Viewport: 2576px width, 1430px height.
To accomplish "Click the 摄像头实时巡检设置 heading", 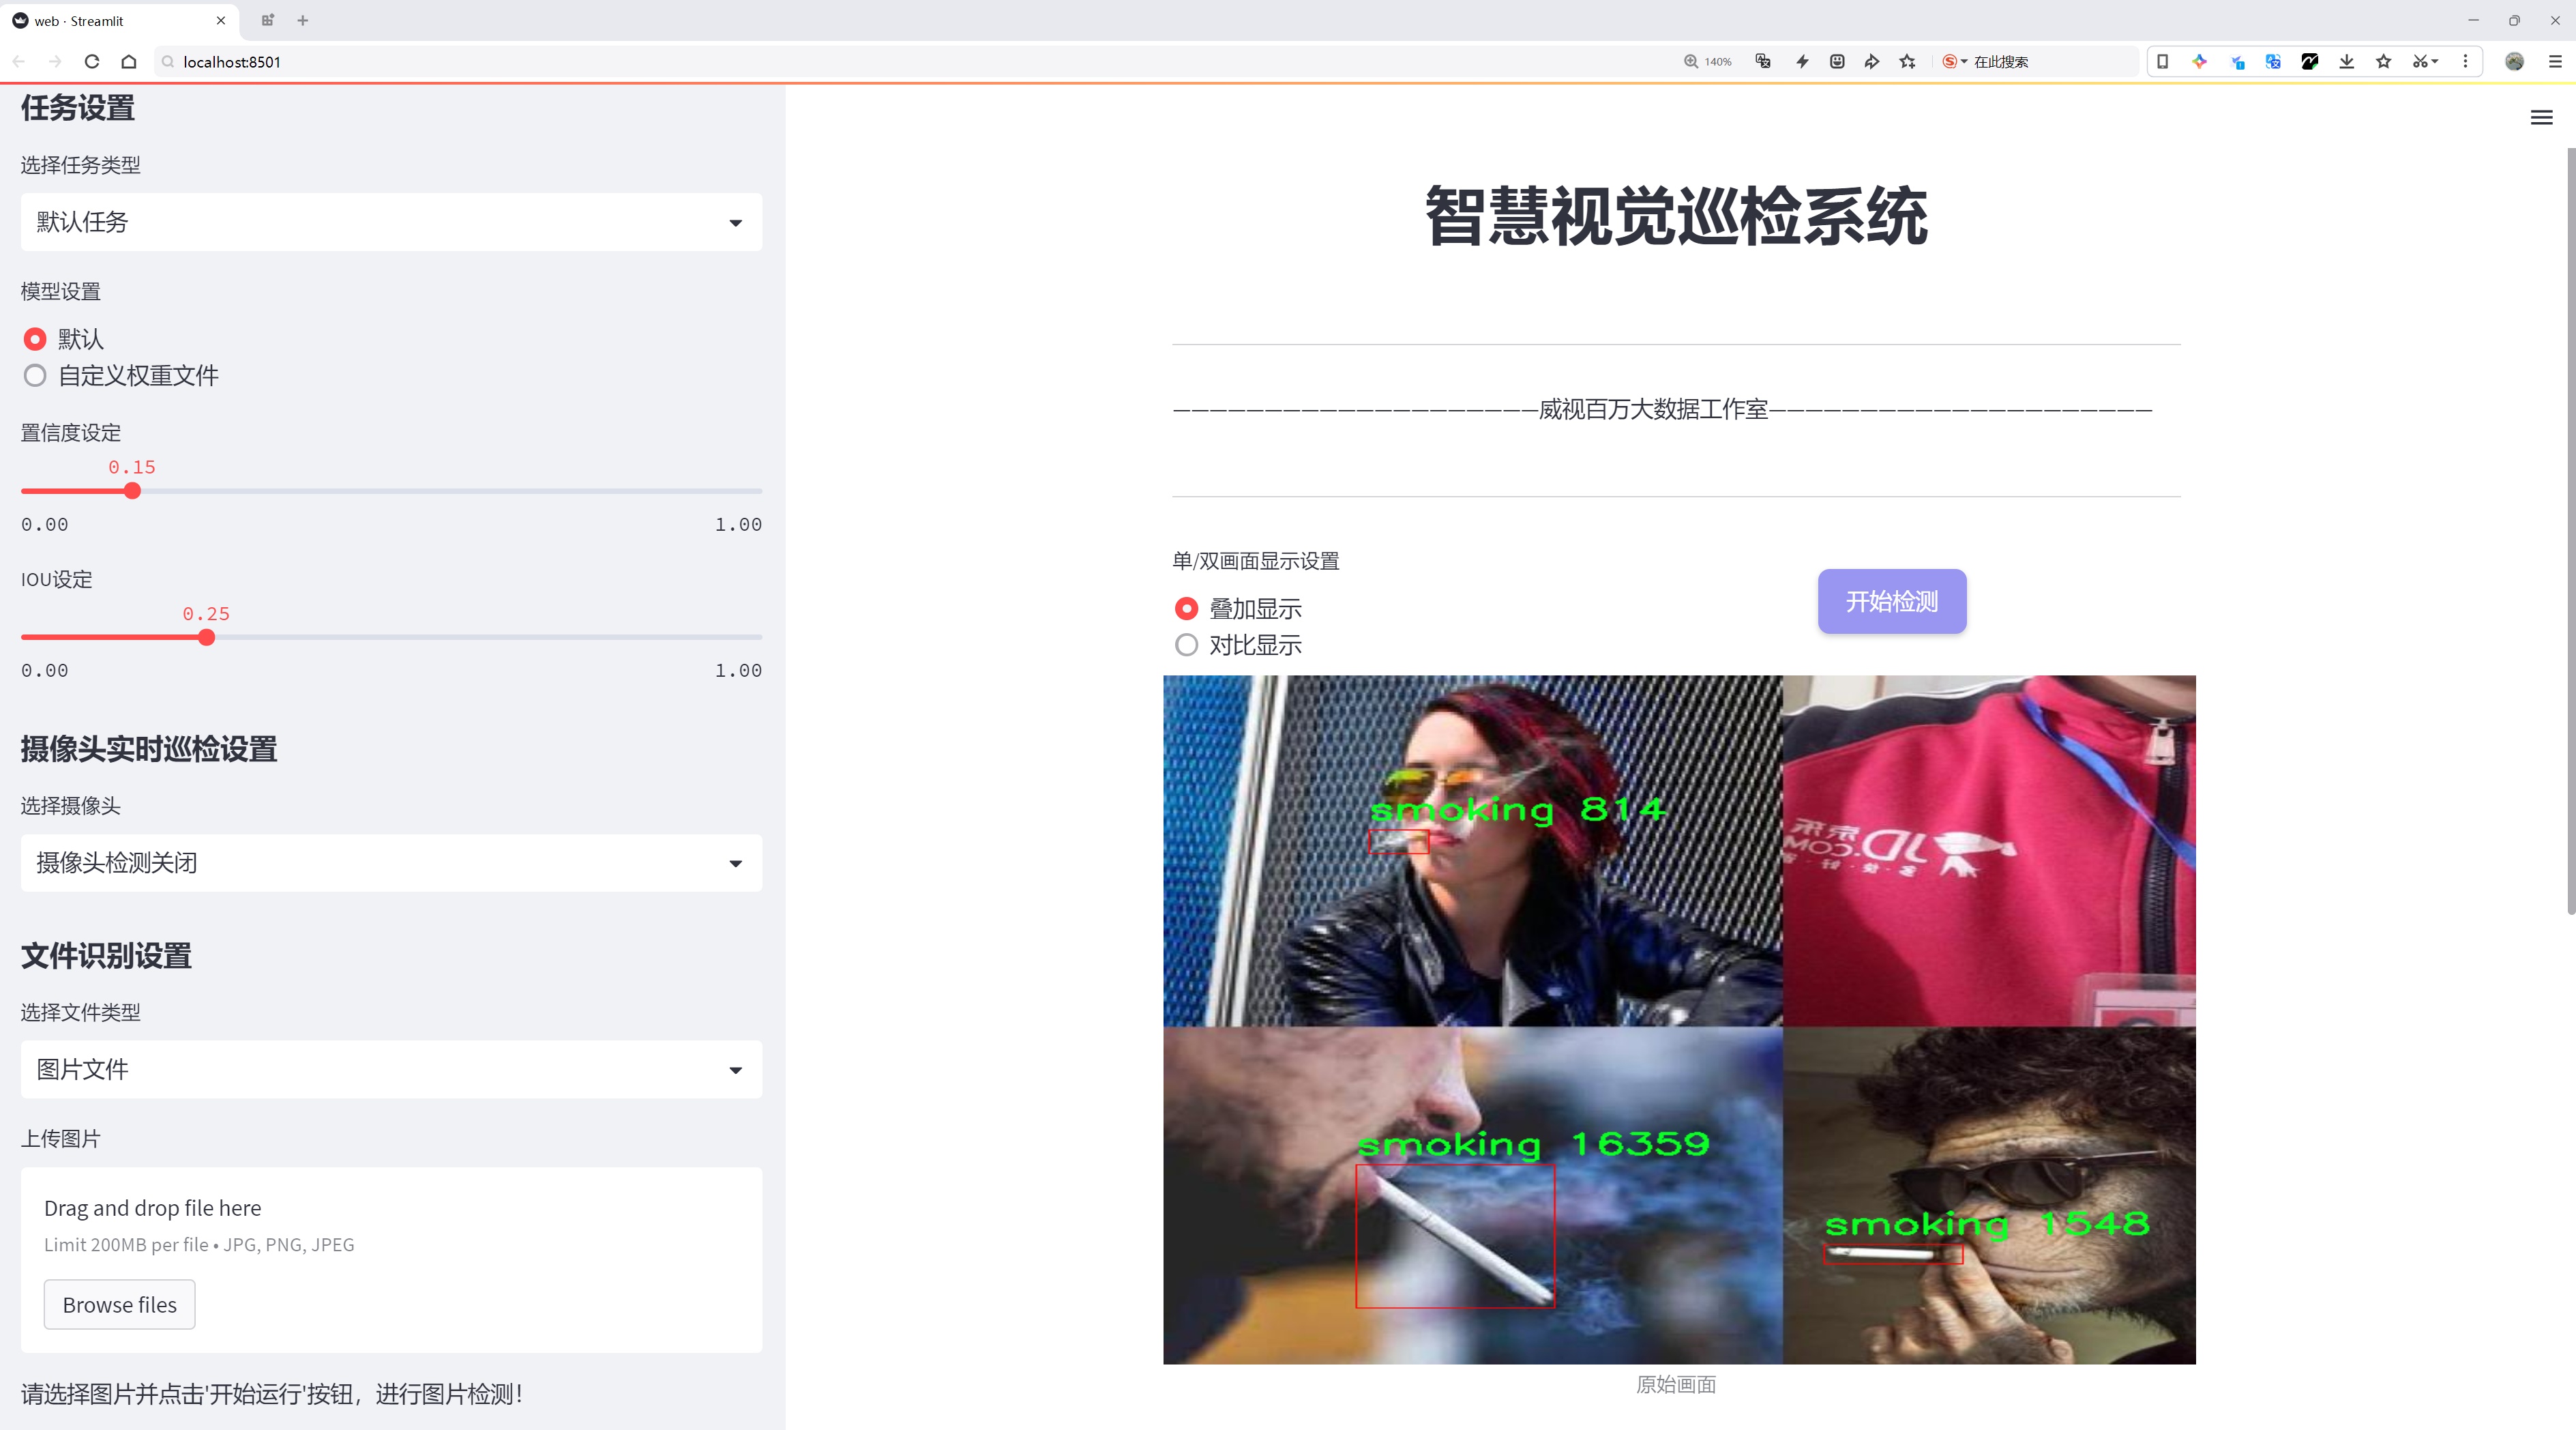I will click(x=149, y=749).
